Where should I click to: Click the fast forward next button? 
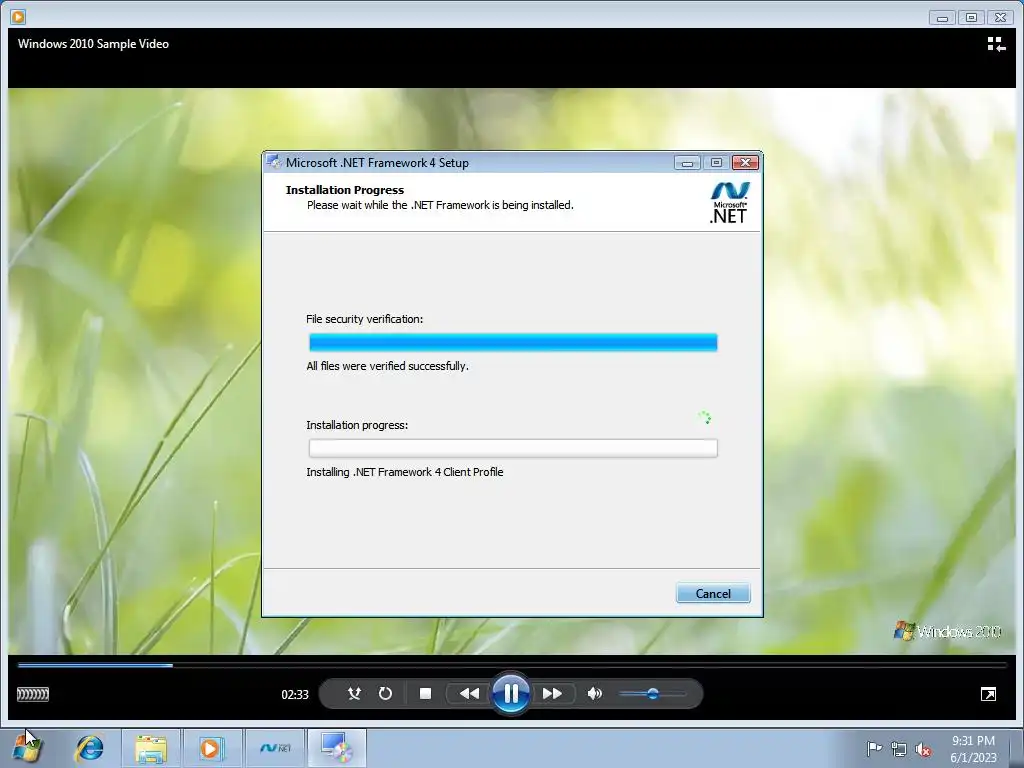click(x=552, y=694)
